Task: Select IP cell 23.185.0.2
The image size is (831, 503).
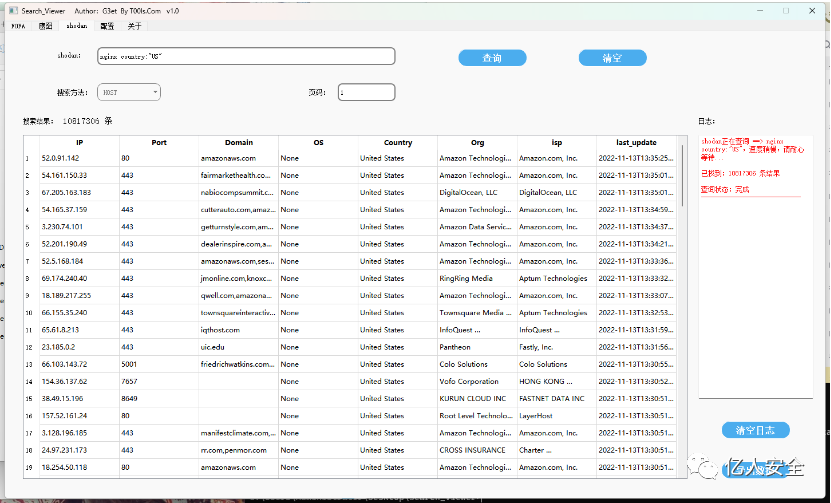Action: (79, 347)
